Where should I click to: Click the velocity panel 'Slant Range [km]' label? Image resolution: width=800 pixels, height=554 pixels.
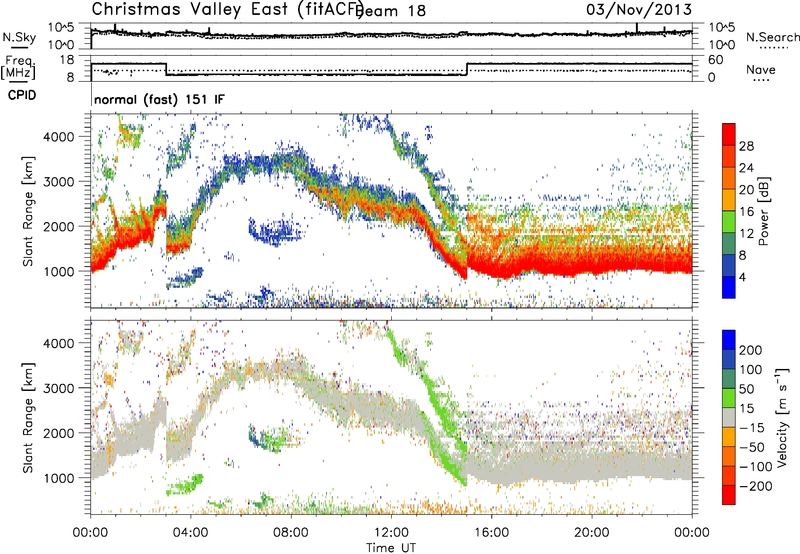(x=28, y=417)
